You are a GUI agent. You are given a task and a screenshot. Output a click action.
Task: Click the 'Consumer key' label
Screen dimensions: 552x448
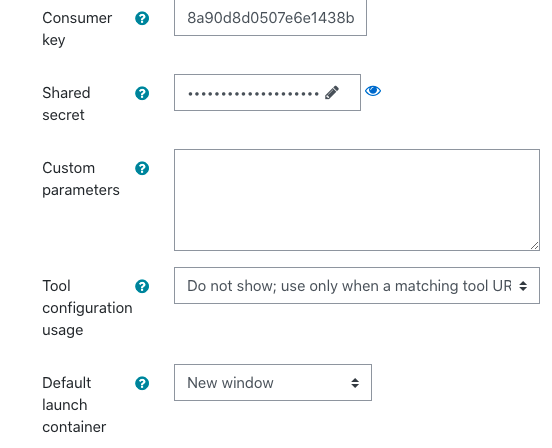click(77, 29)
